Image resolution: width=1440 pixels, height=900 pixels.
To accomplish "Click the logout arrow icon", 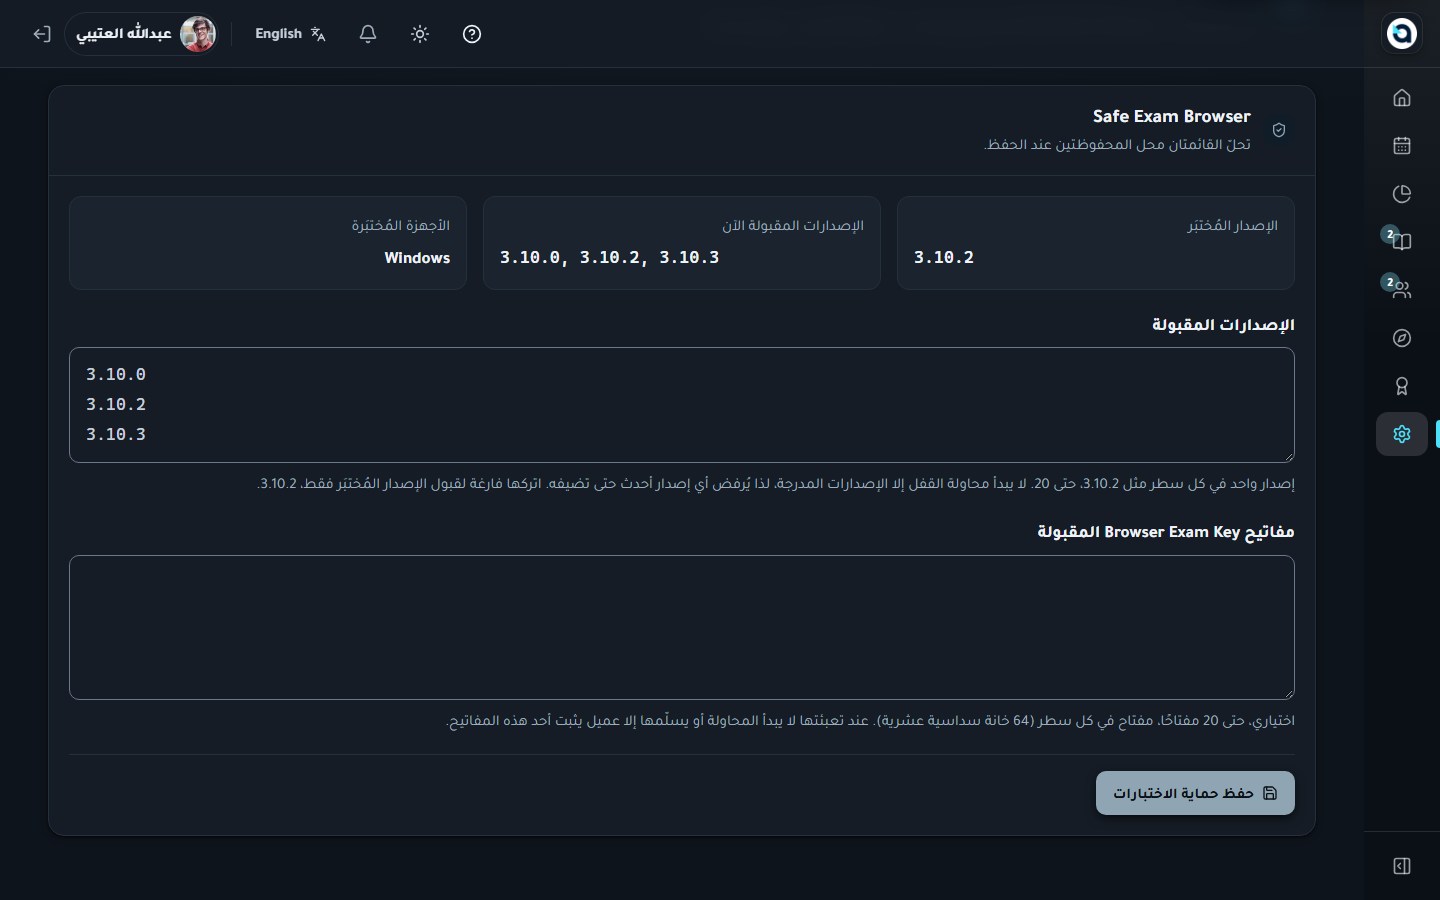I will [x=41, y=34].
